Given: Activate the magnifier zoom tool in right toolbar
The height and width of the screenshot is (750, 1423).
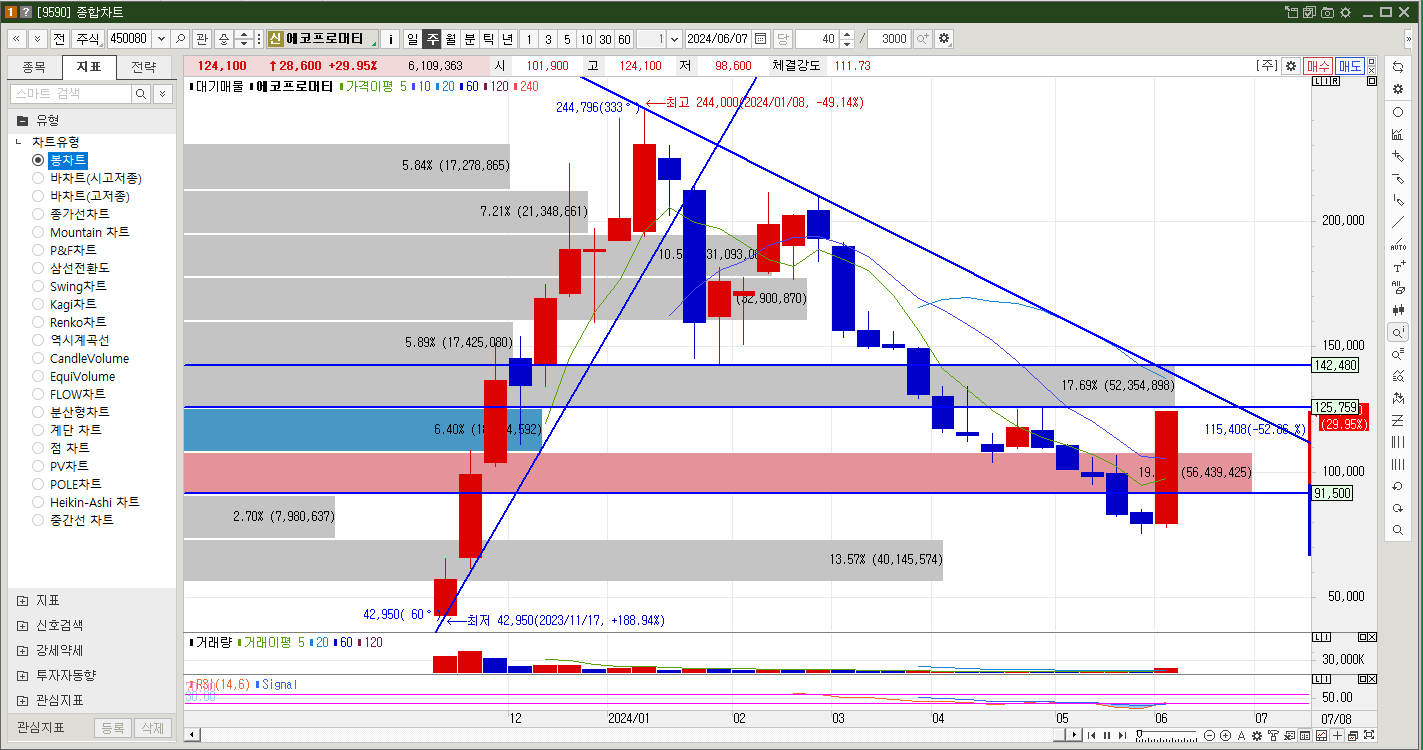Looking at the screenshot, I should [1398, 332].
